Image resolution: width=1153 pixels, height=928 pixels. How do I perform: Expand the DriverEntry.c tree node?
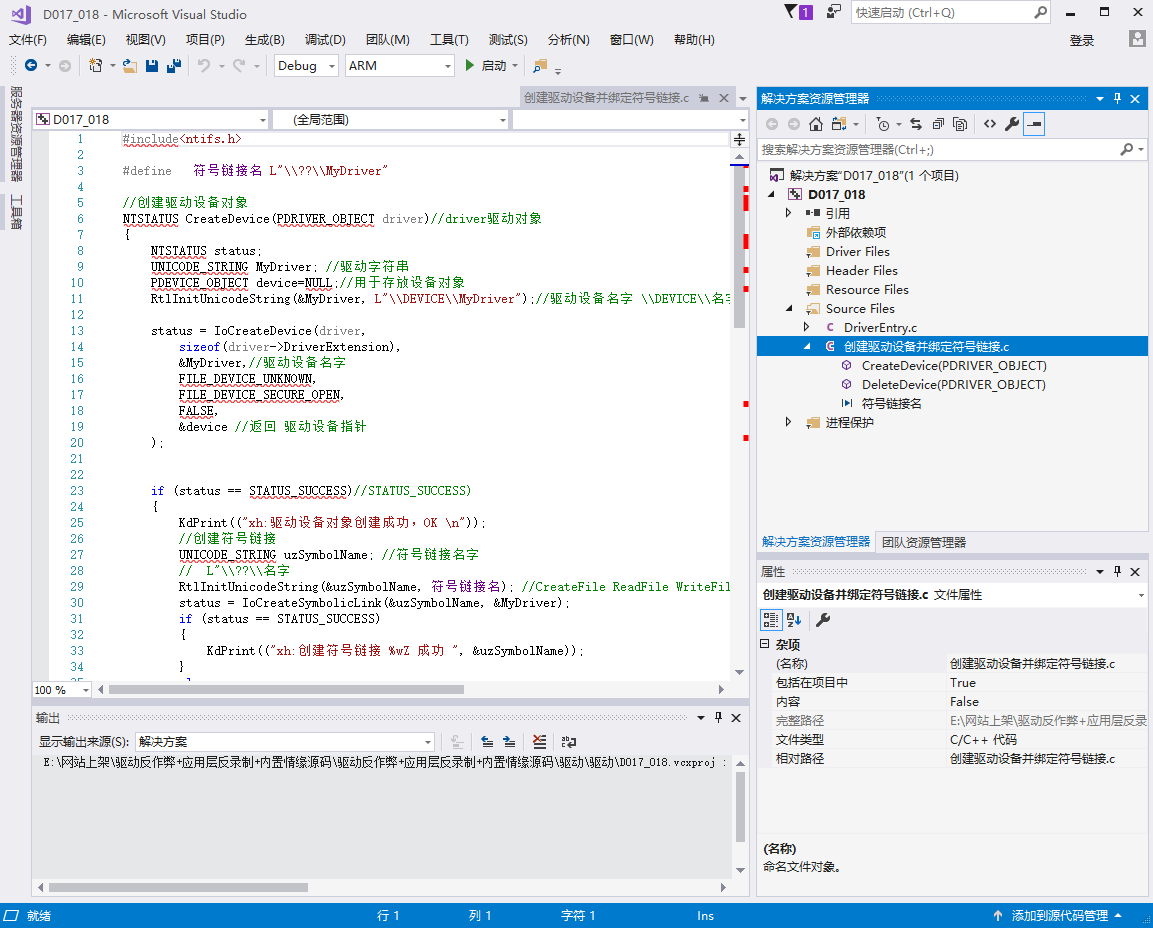pyautogui.click(x=808, y=327)
